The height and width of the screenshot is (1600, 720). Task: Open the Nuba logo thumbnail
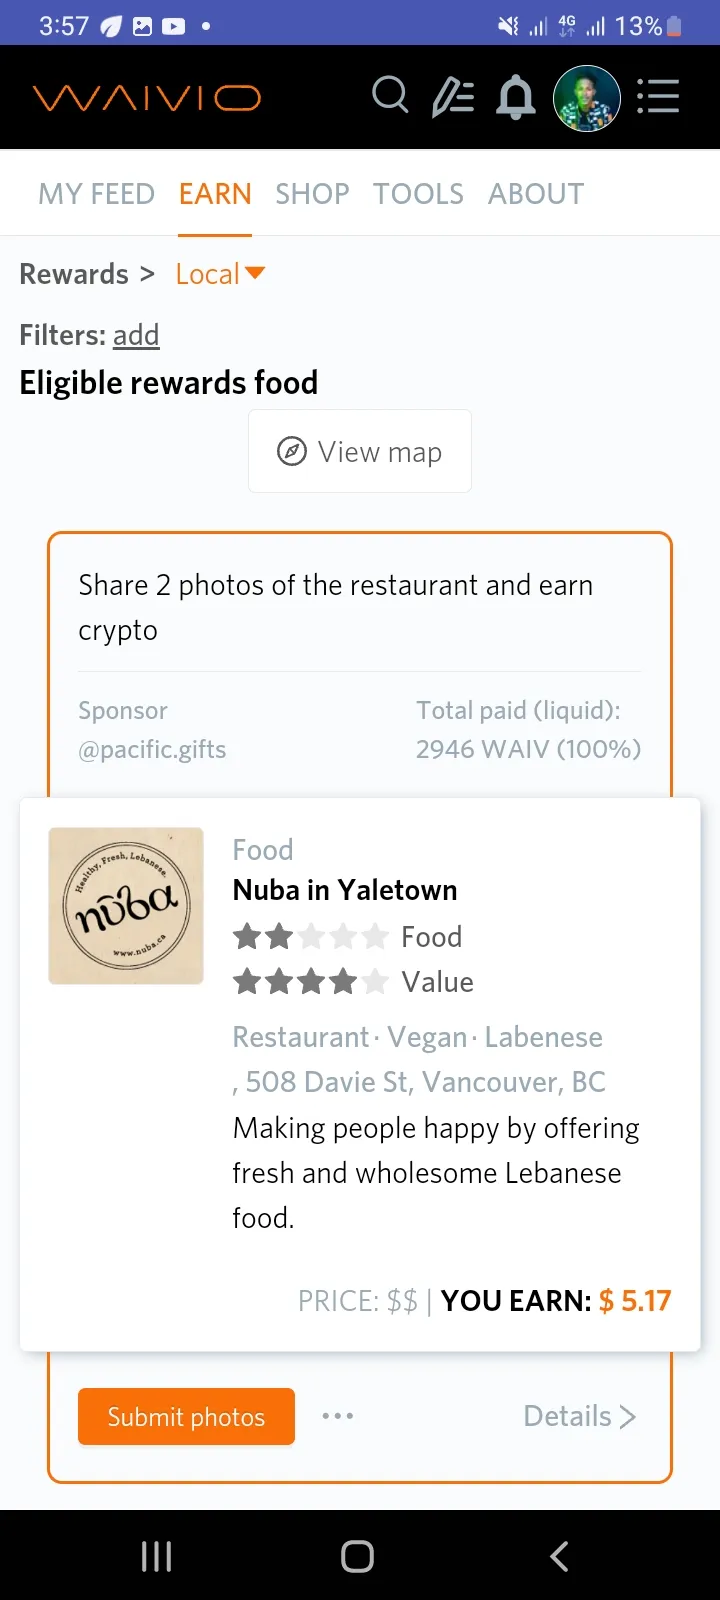[x=126, y=906]
